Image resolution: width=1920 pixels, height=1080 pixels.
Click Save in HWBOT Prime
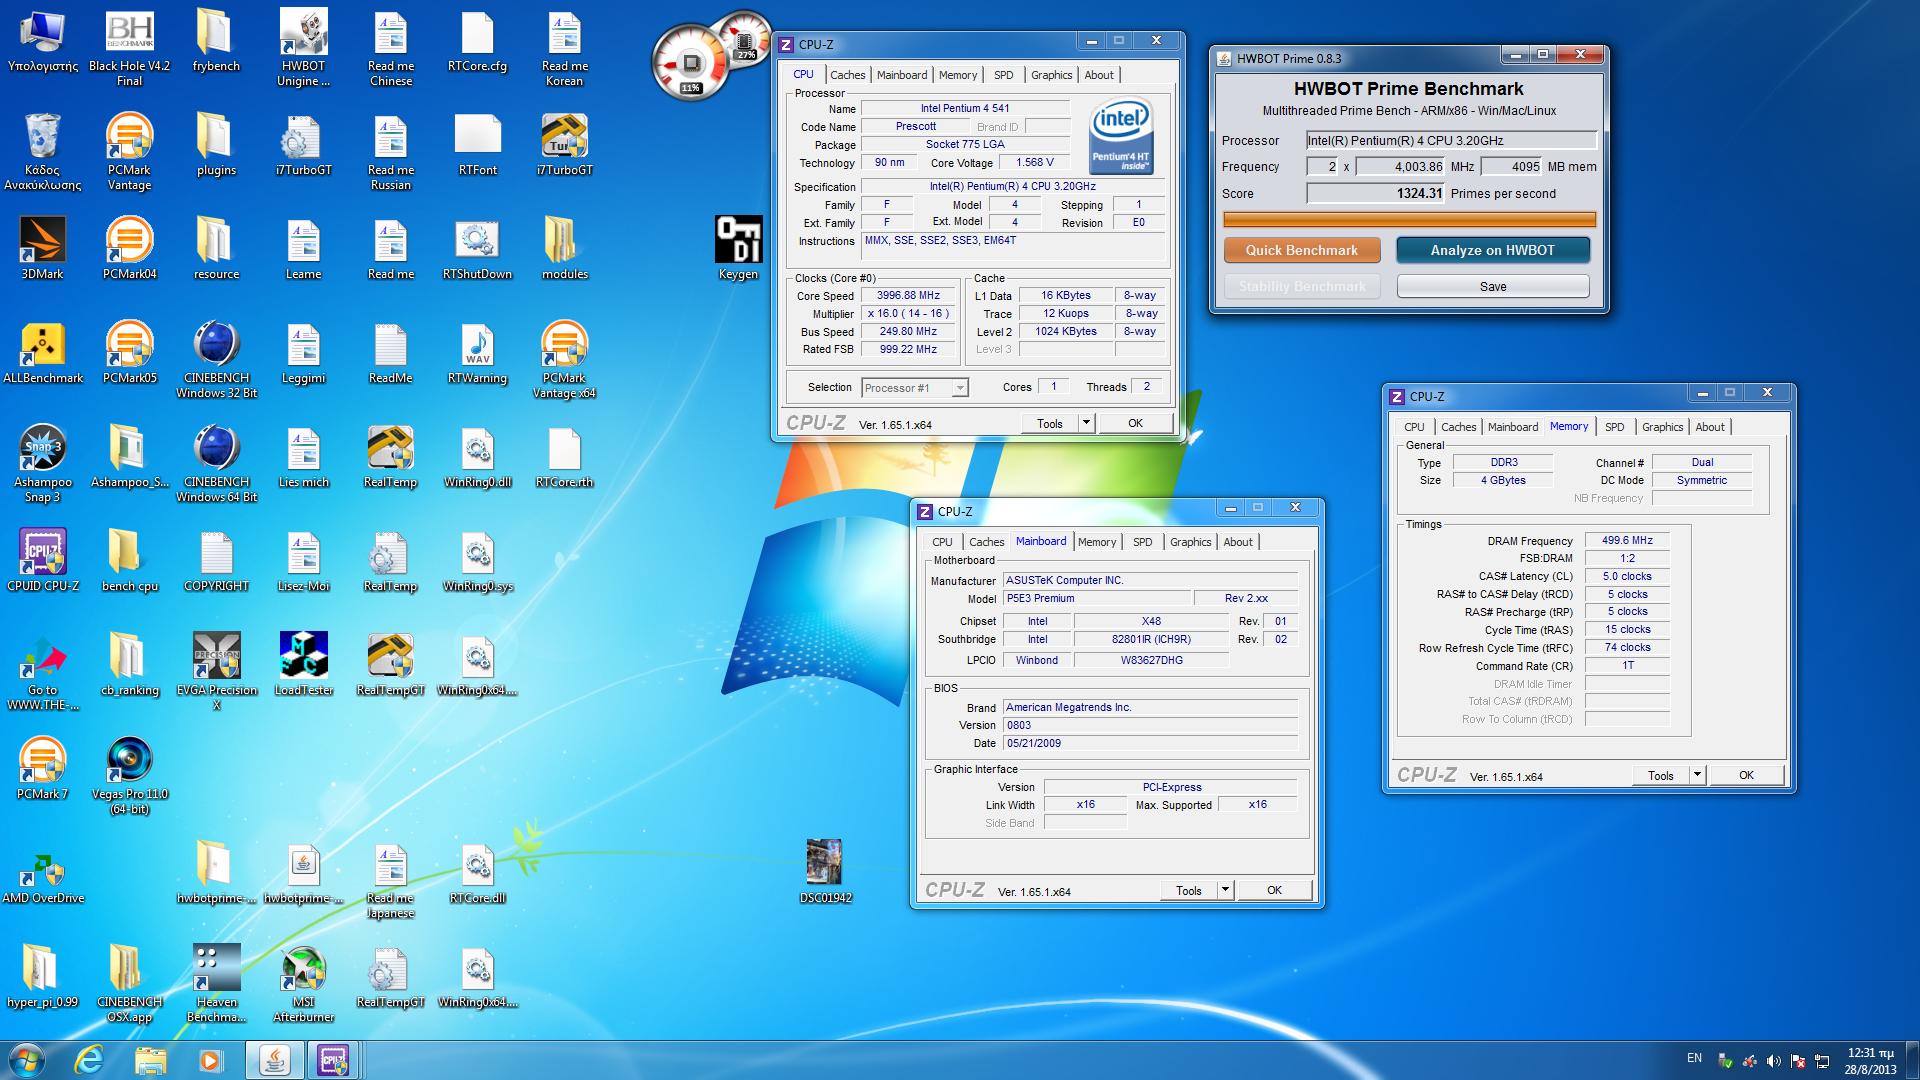pyautogui.click(x=1493, y=286)
